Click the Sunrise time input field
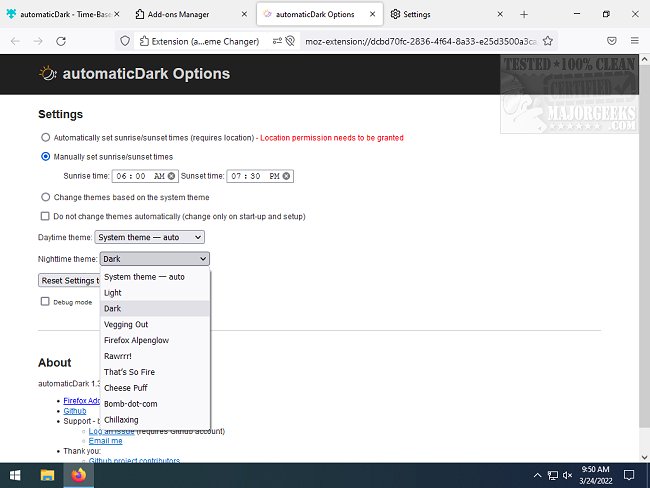The image size is (650, 488). click(145, 176)
